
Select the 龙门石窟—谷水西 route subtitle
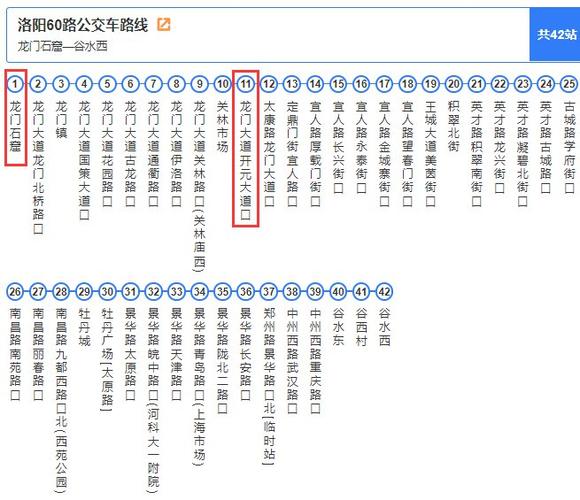click(63, 47)
